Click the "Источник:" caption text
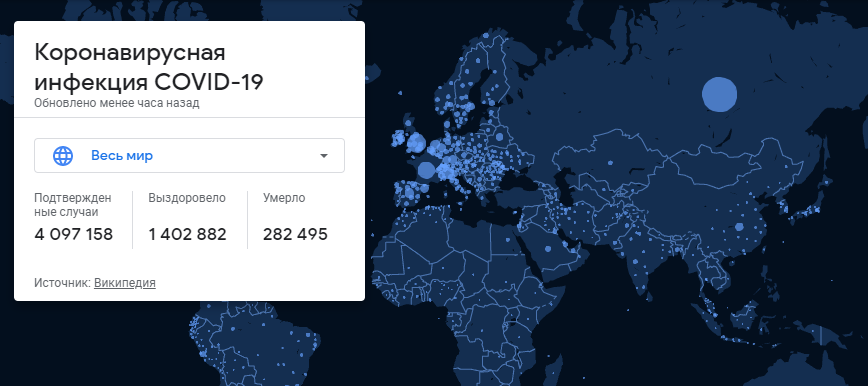Screen dimensions: 868x386 tap(63, 283)
